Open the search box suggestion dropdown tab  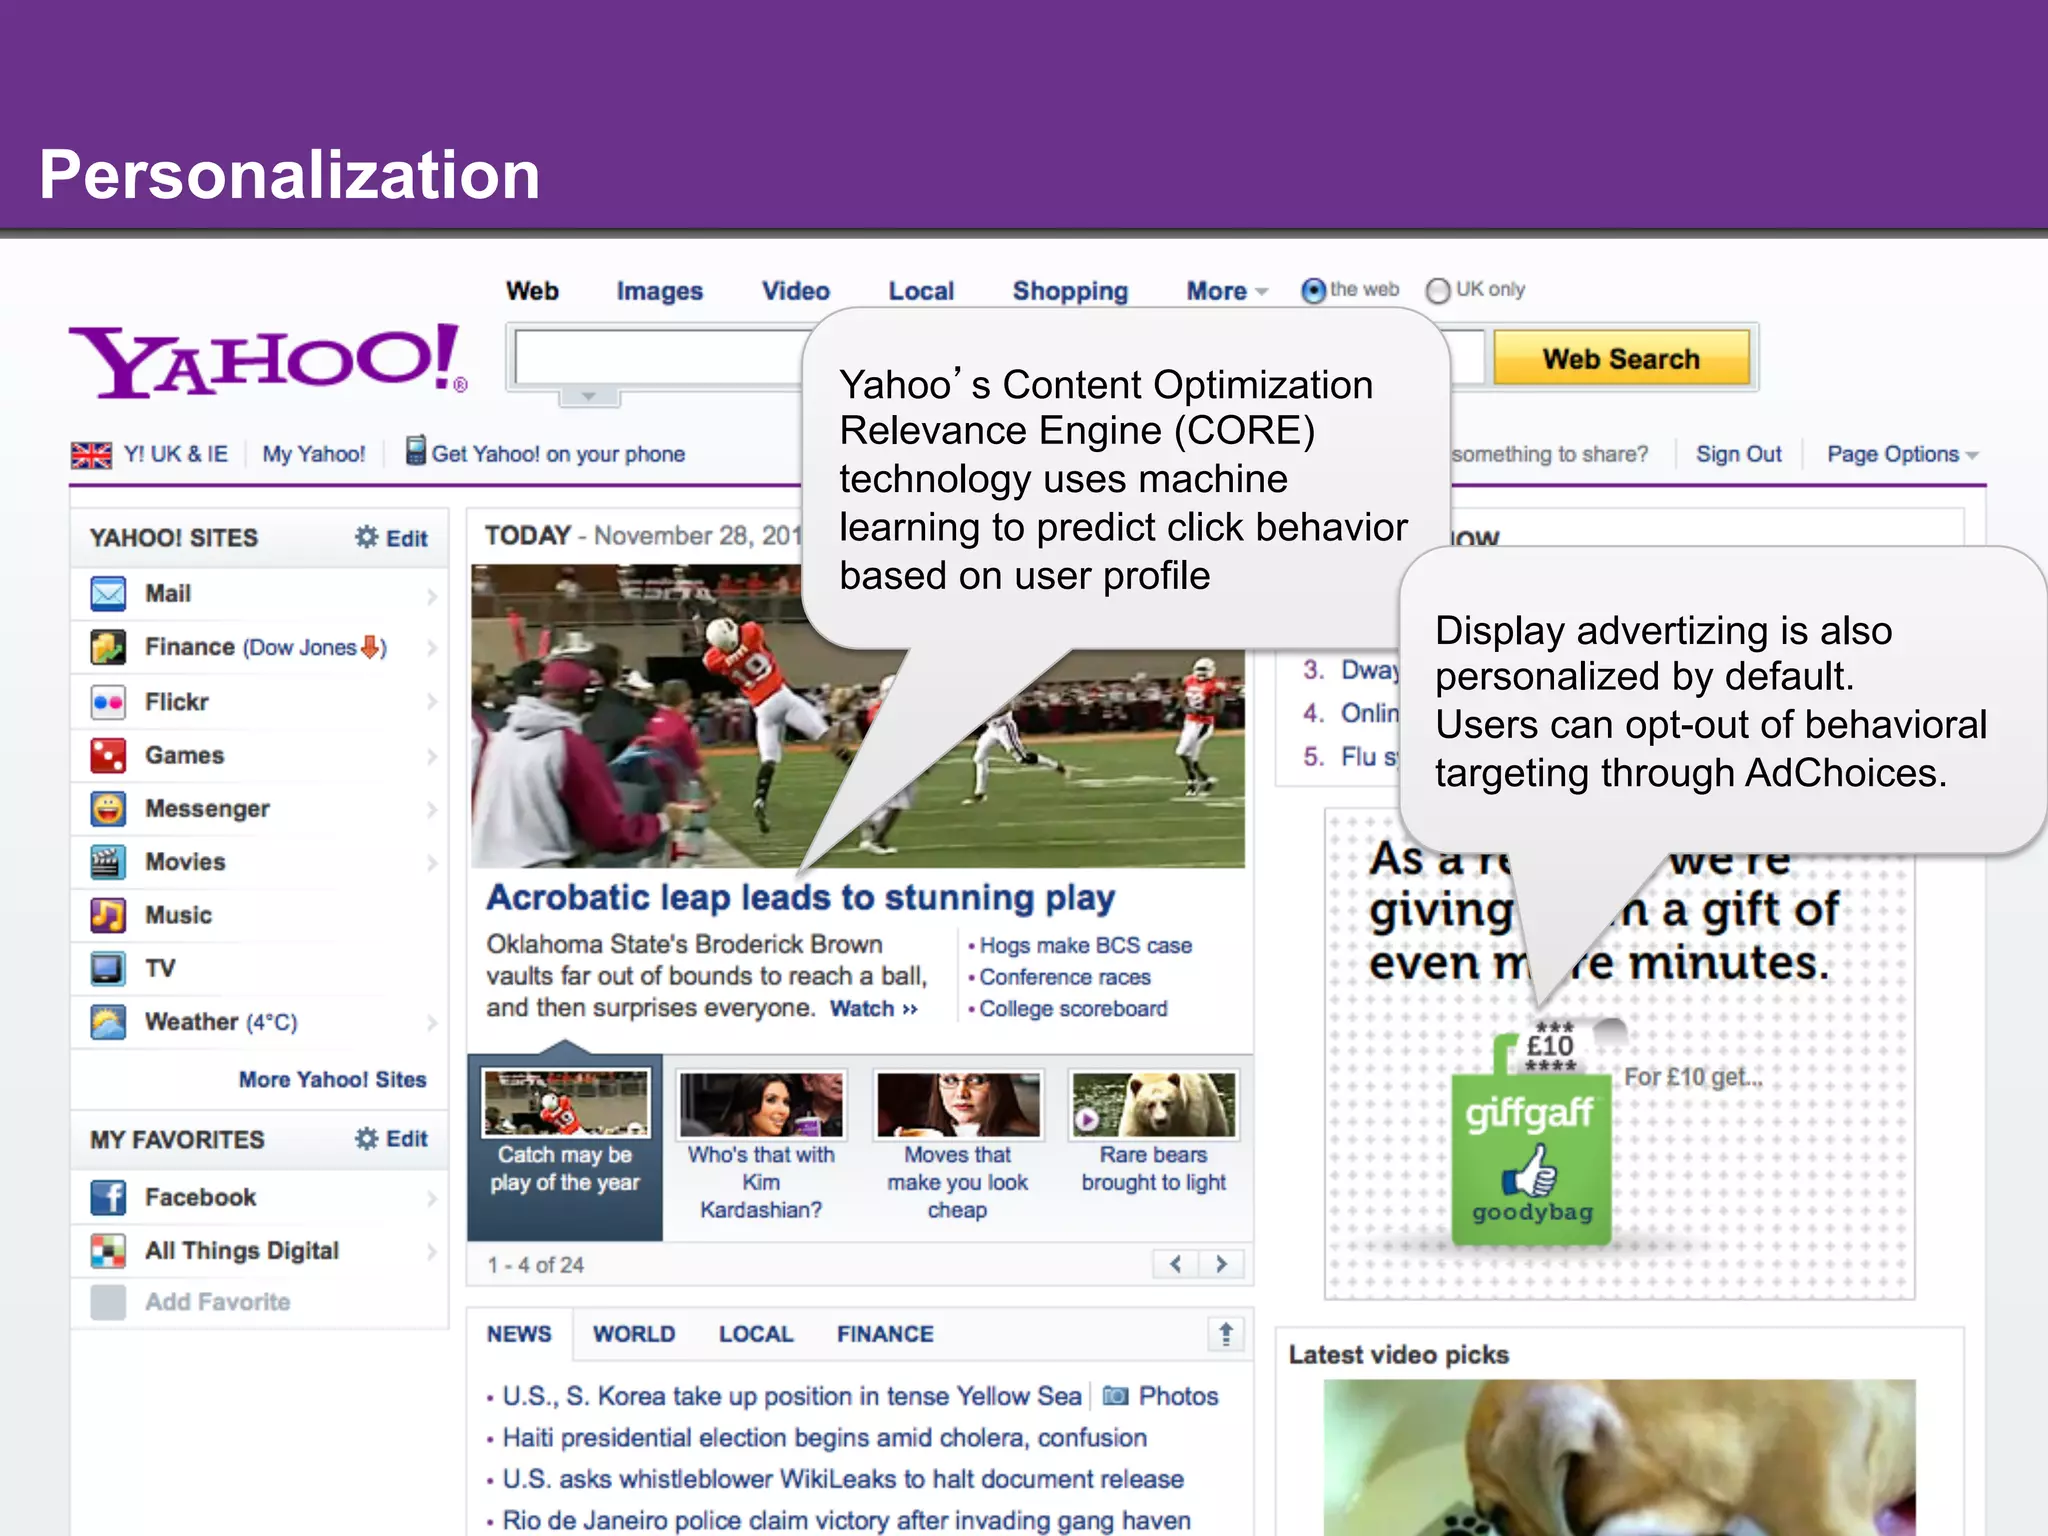(589, 397)
